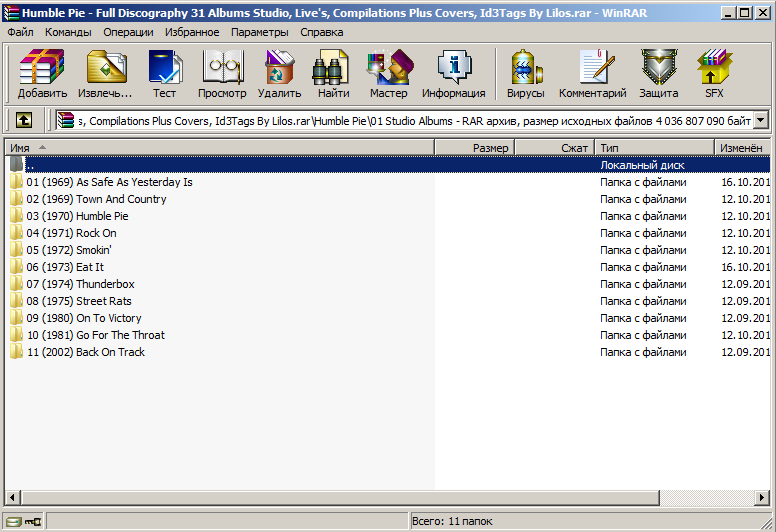Screen dimensions: 776x532
Task: Click the disk icon in status bar
Action: click(14, 521)
